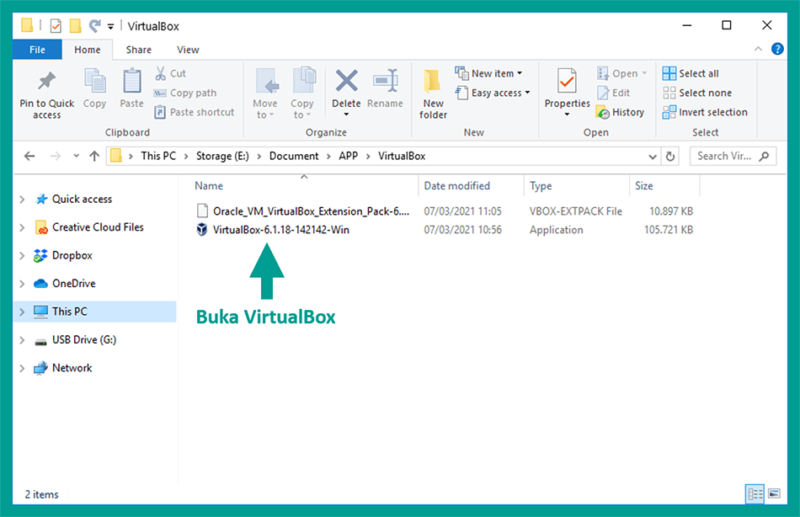
Task: Click the title bar new folder icon
Action: (75, 25)
